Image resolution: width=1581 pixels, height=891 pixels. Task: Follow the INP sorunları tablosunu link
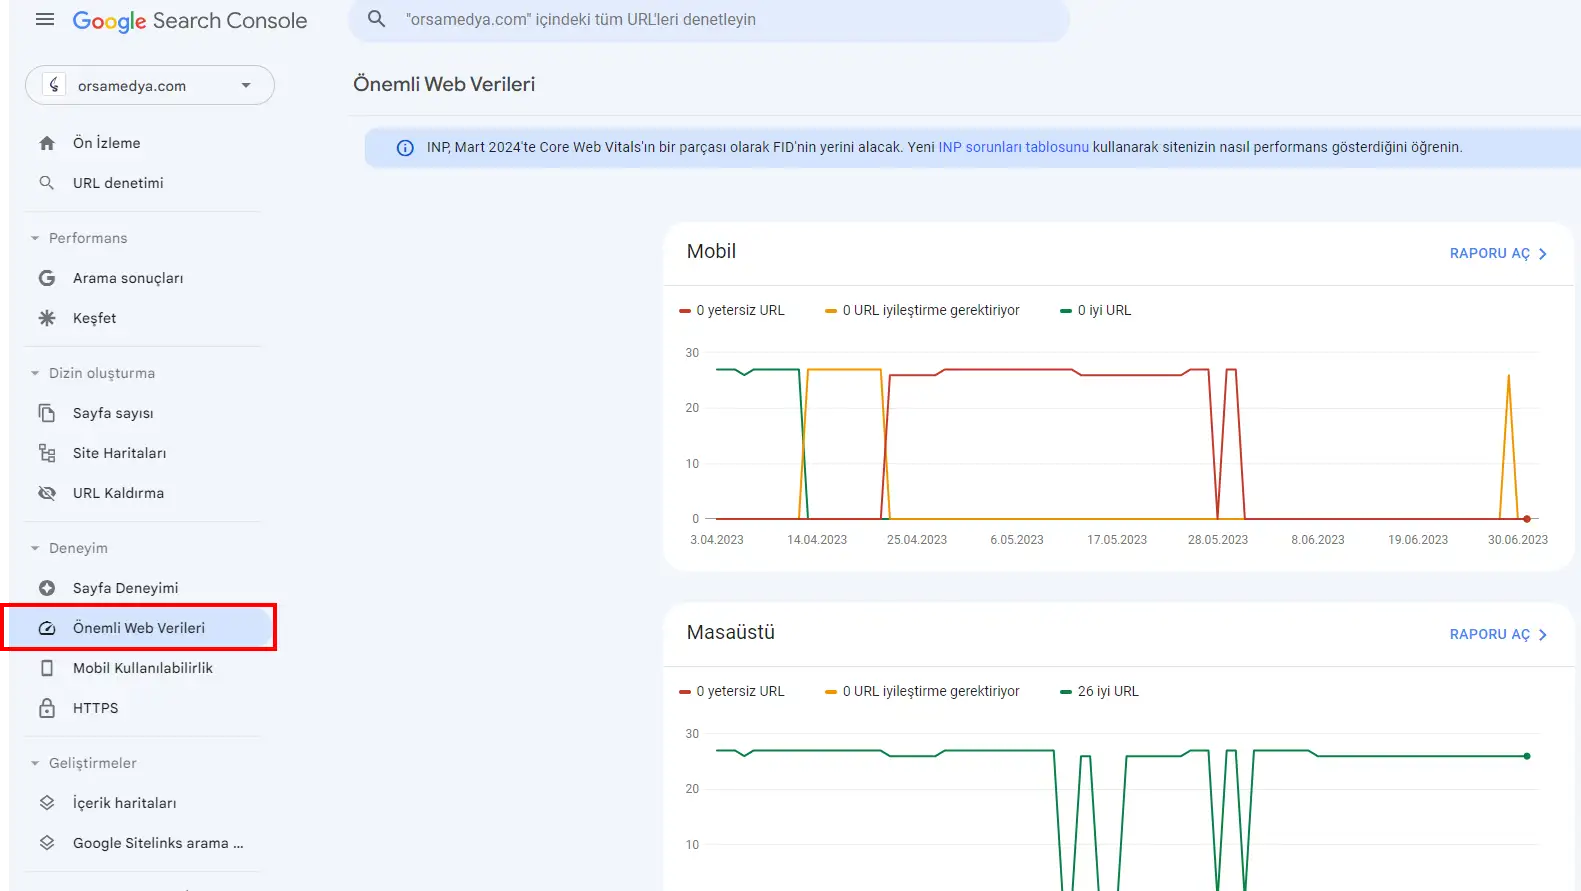(x=1013, y=147)
